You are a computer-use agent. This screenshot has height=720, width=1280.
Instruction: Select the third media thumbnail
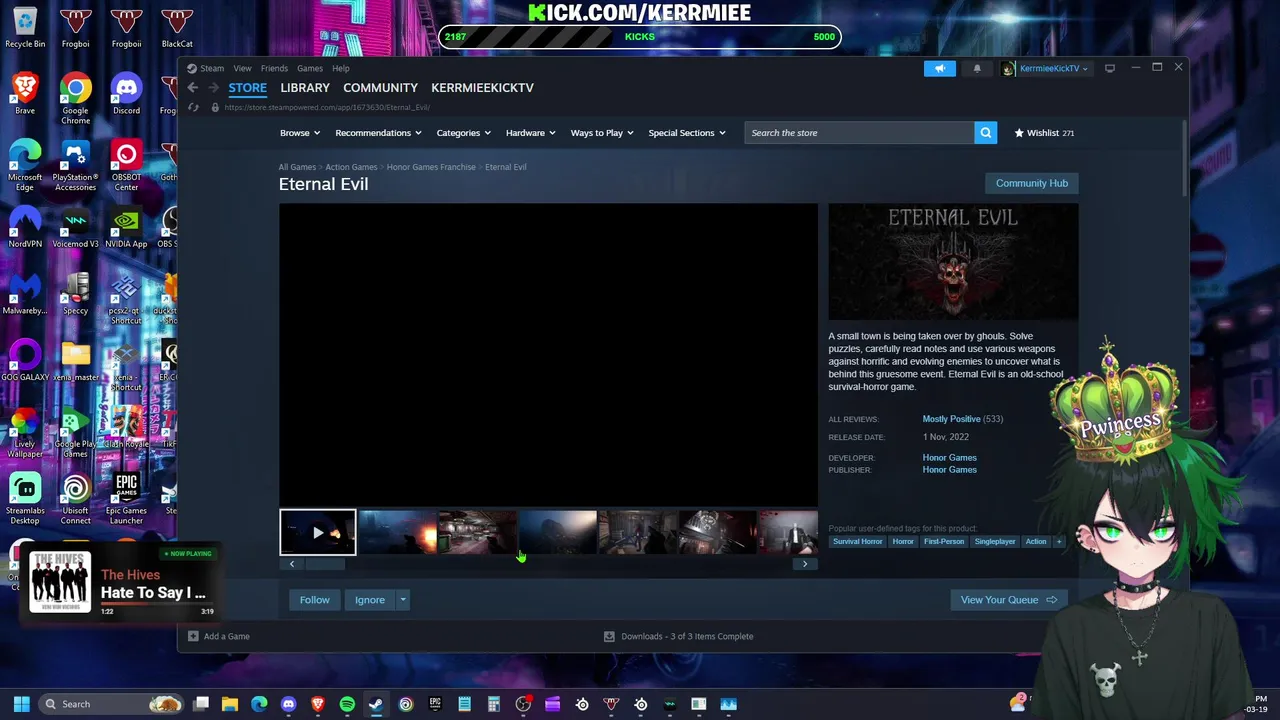tap(477, 533)
